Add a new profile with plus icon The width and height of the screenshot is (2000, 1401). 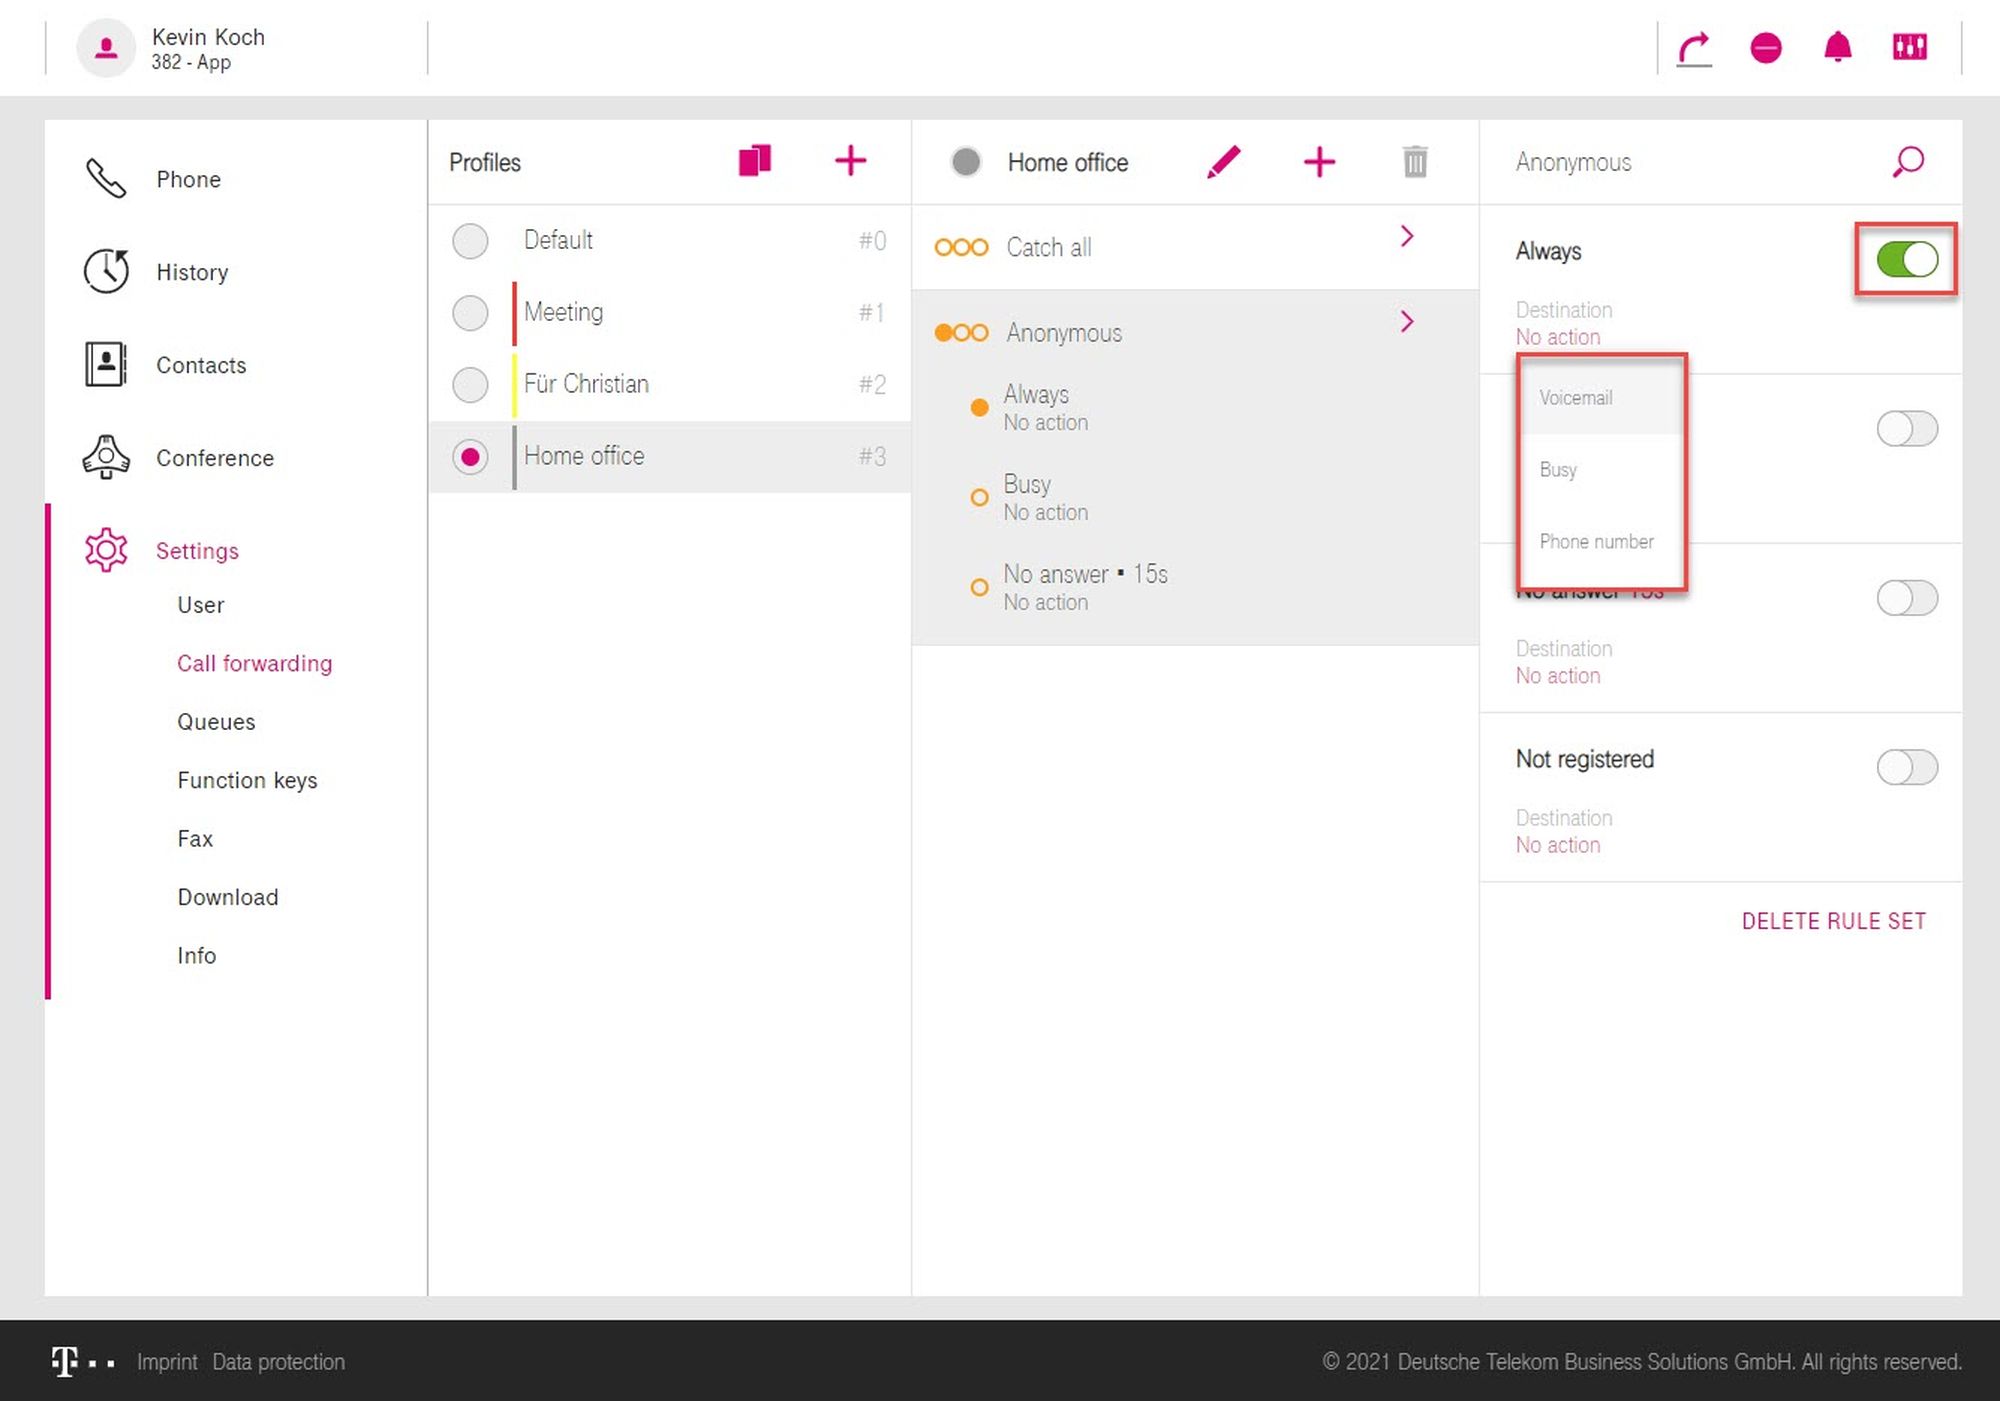(850, 161)
